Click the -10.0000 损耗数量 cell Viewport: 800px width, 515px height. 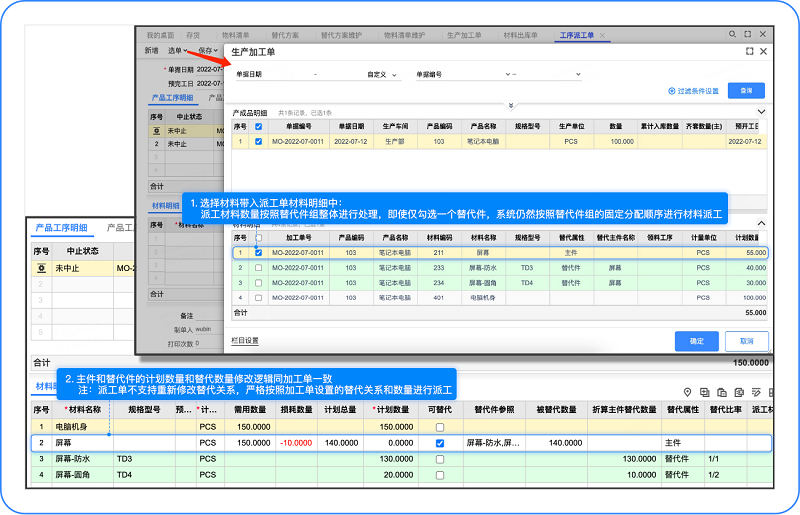pos(296,443)
